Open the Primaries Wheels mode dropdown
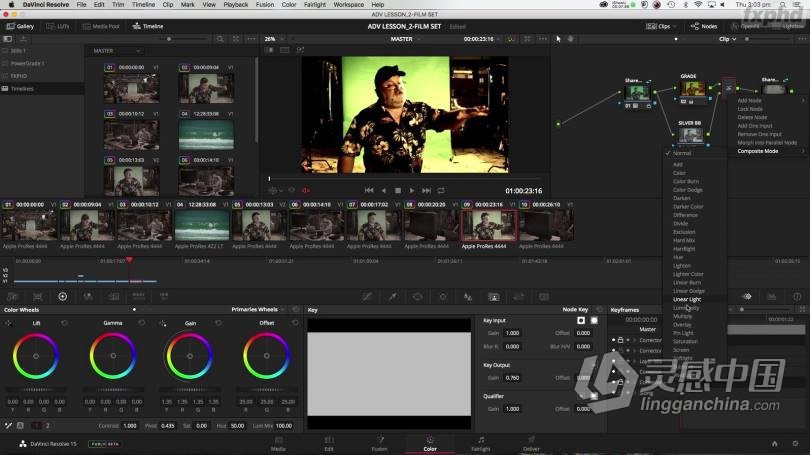The image size is (810, 455). [256, 310]
